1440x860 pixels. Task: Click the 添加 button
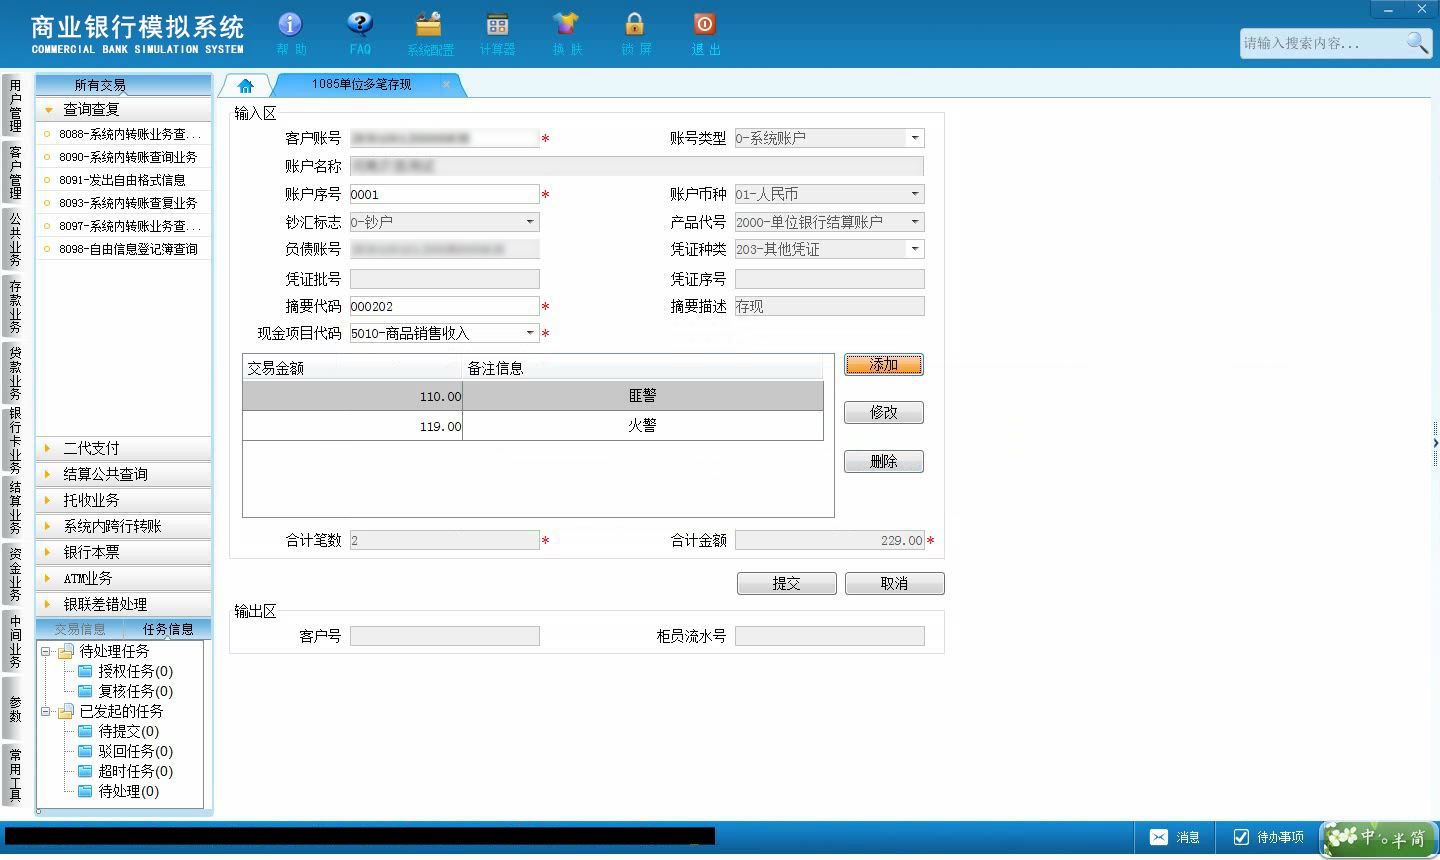click(x=884, y=365)
